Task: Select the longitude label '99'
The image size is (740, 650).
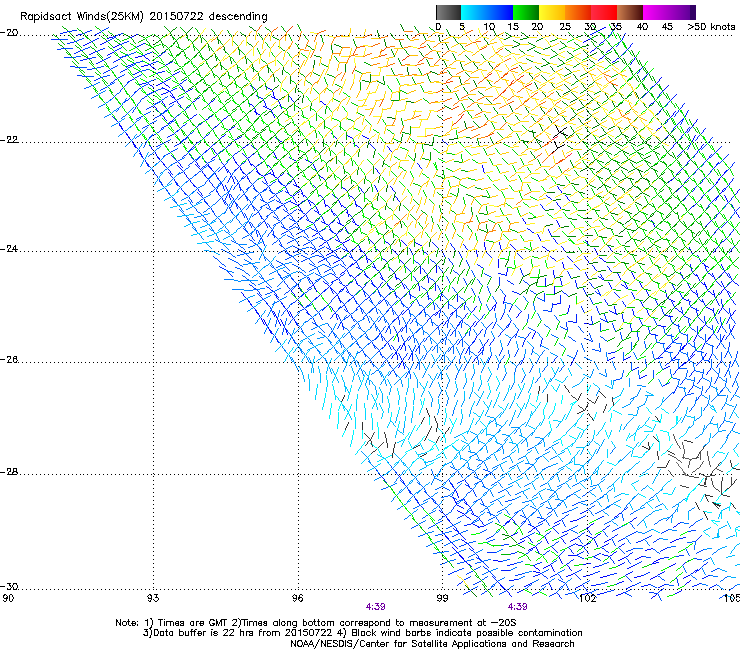Action: point(442,598)
